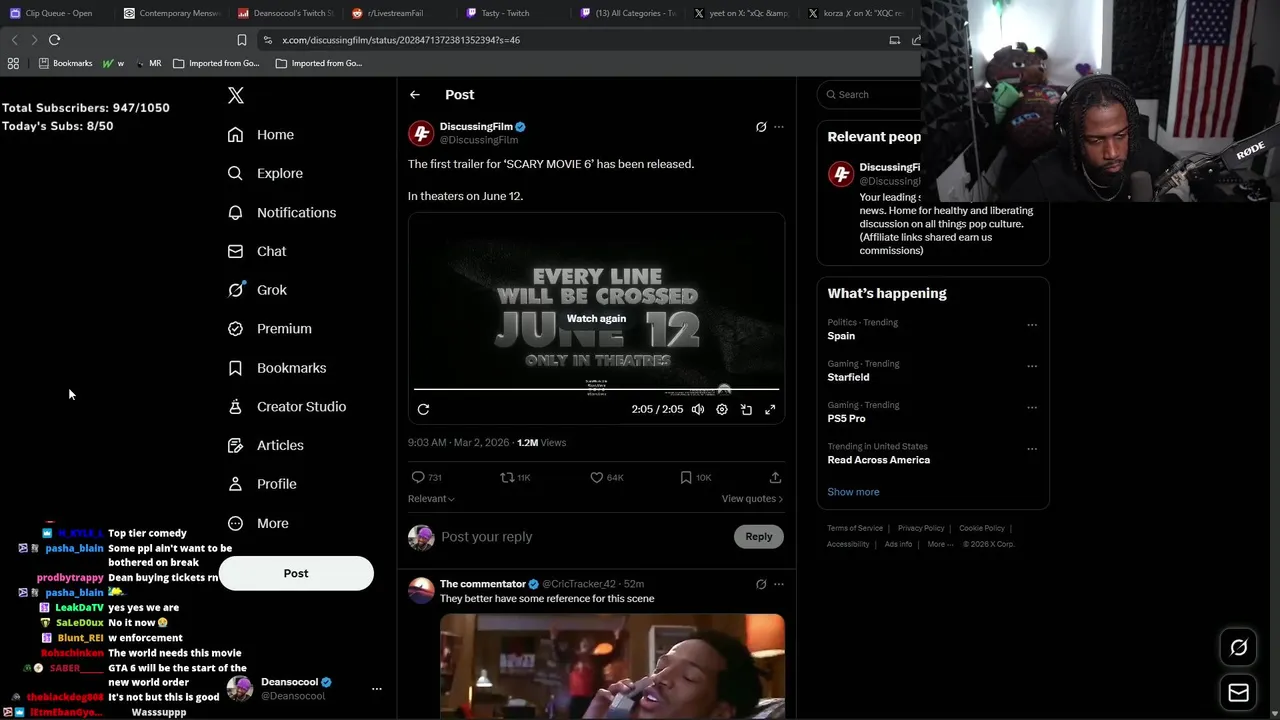Click Grok icon on The commentator reply
The image size is (1280, 720).
[761, 584]
